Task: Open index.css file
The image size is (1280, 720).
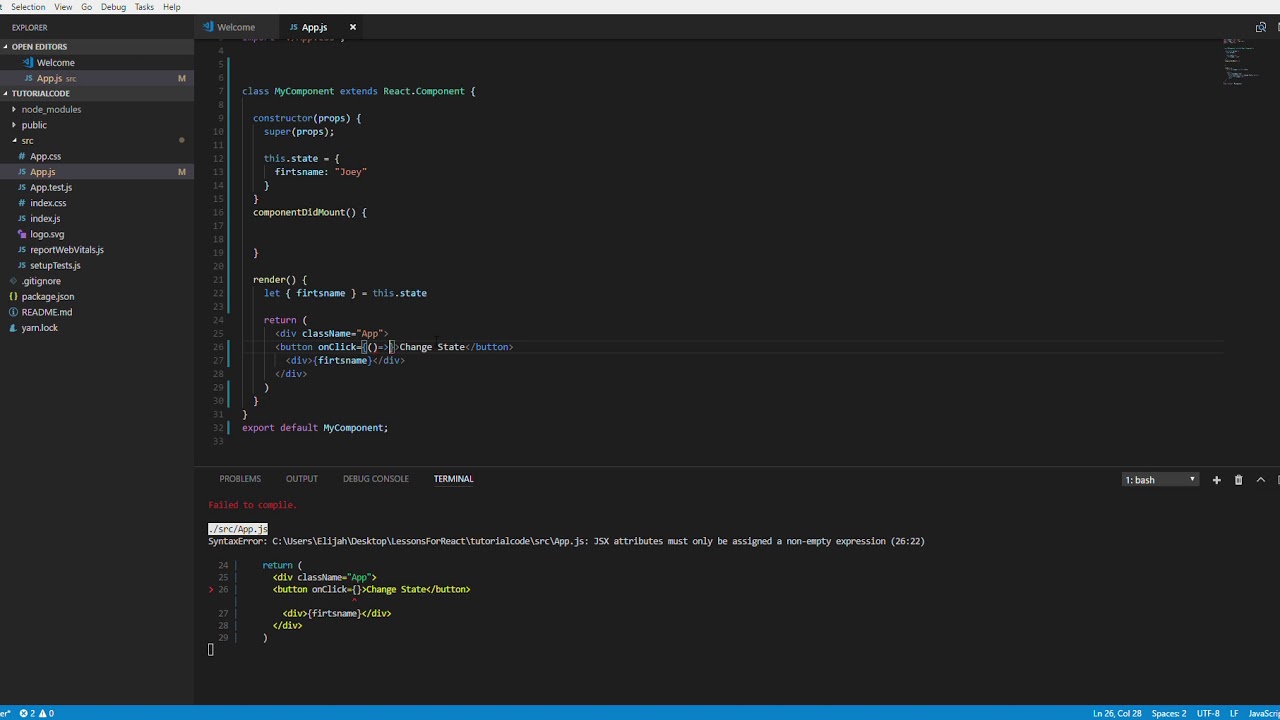Action: [x=48, y=203]
